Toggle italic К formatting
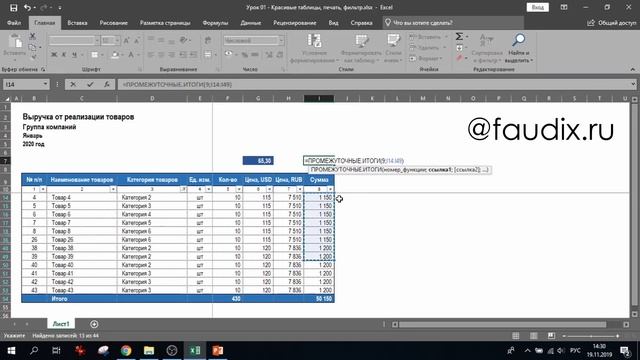 click(64, 54)
